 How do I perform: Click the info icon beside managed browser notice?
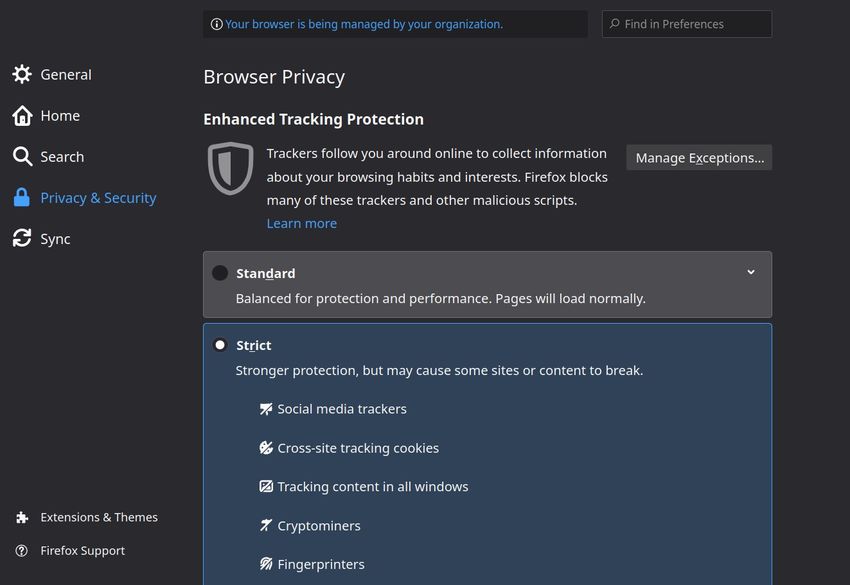pos(216,24)
